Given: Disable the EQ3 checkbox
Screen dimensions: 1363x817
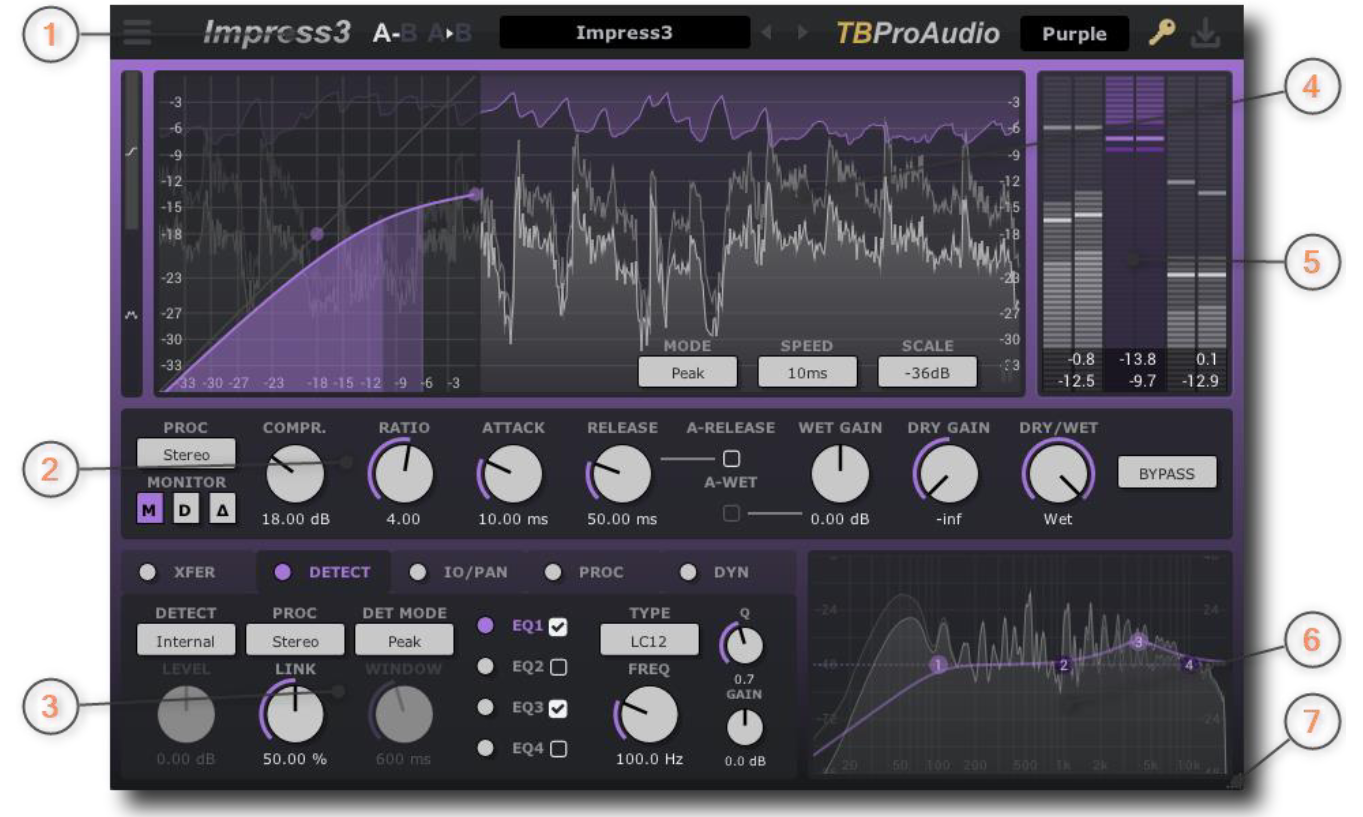Looking at the screenshot, I should (558, 708).
